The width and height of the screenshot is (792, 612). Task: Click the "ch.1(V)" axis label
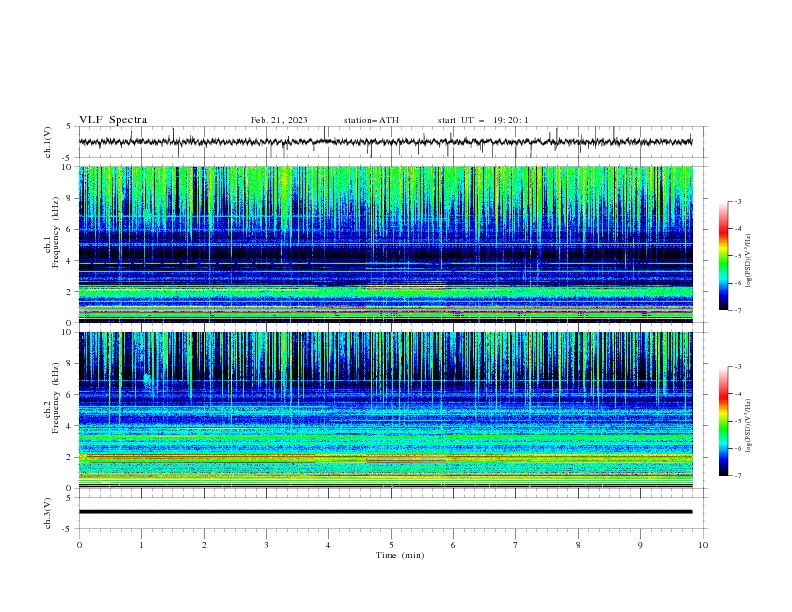(x=48, y=142)
